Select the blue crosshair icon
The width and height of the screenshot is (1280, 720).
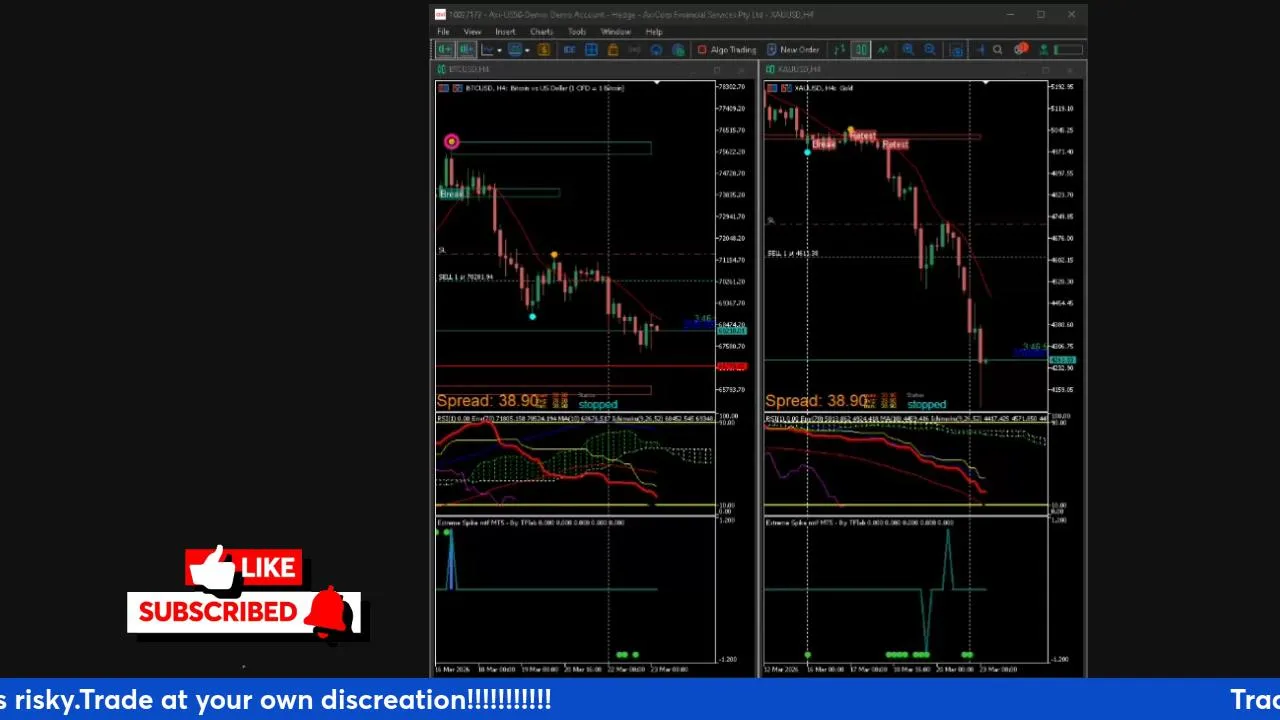tap(981, 49)
